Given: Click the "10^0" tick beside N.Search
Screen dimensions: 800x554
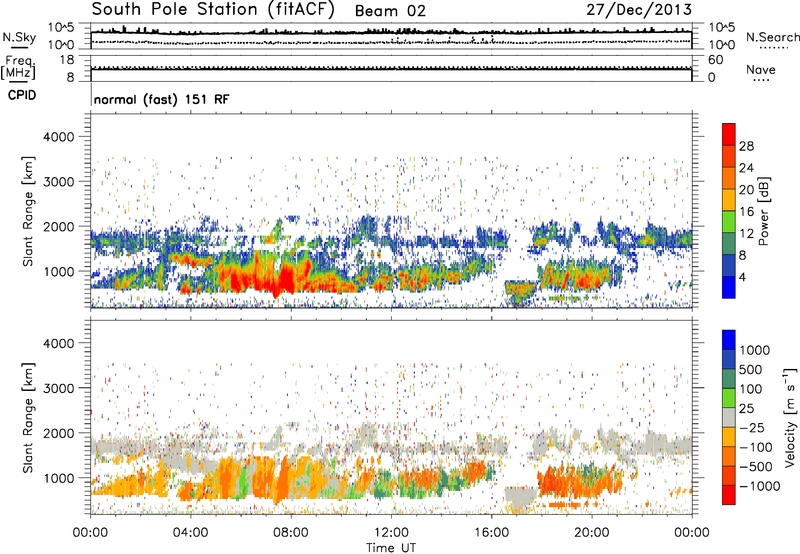Looking at the screenshot, I should (x=722, y=45).
